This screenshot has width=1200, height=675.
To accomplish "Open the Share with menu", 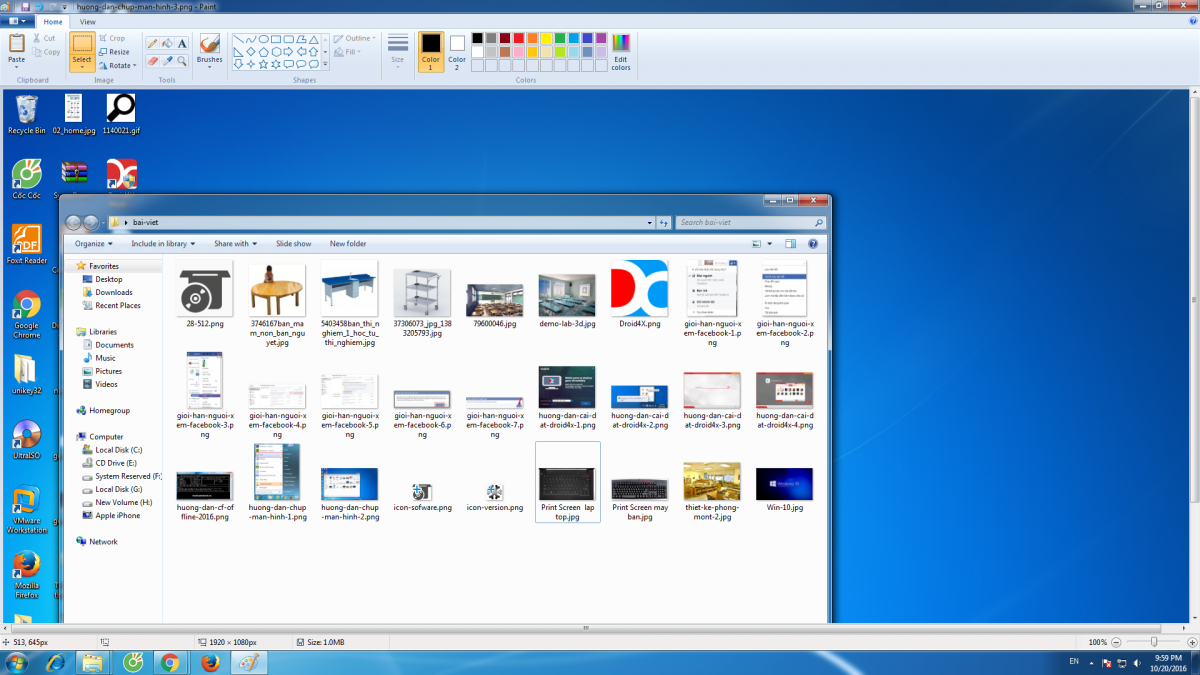I will click(235, 243).
